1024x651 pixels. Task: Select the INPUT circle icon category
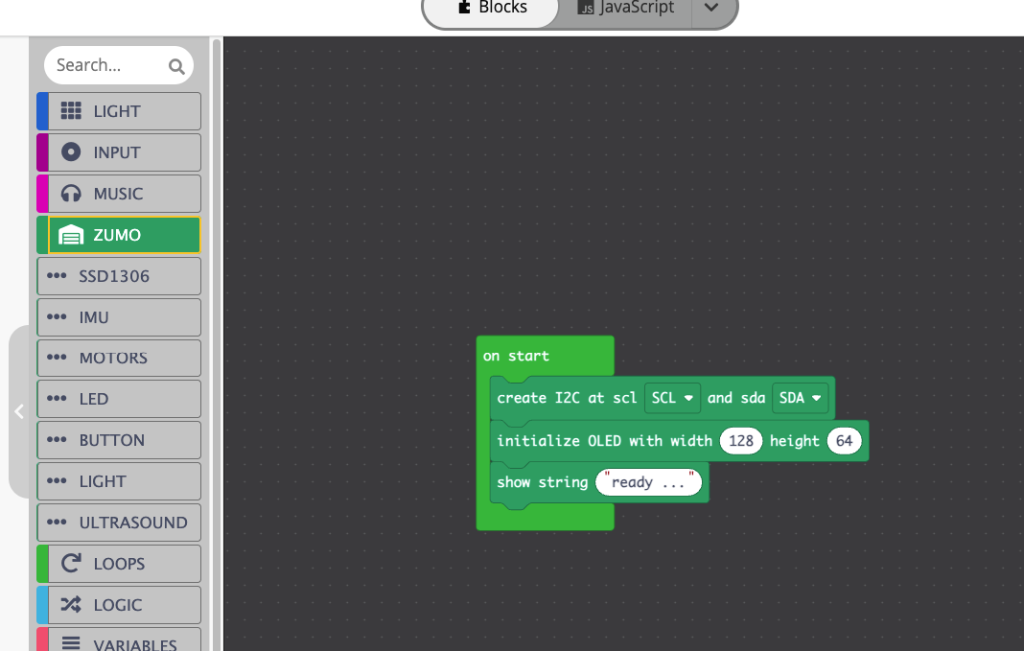coord(71,152)
